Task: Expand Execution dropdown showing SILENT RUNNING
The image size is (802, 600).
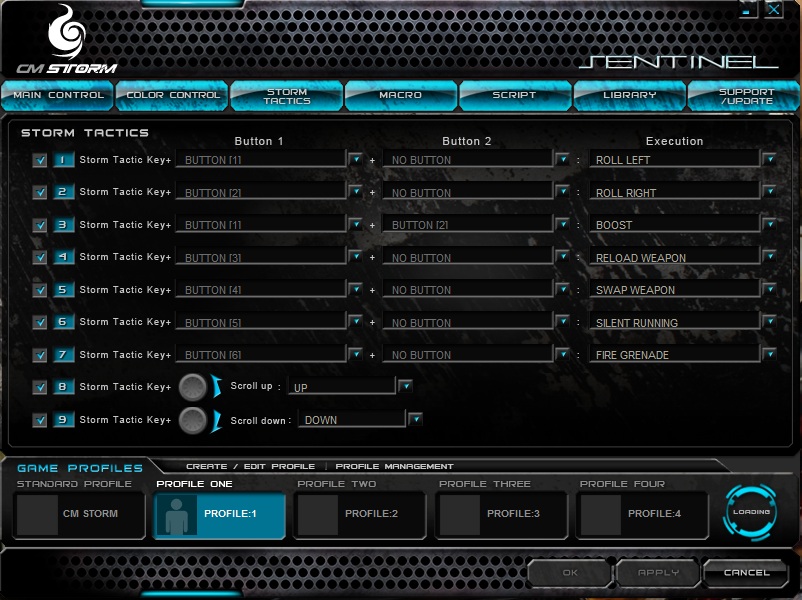Action: pos(769,322)
